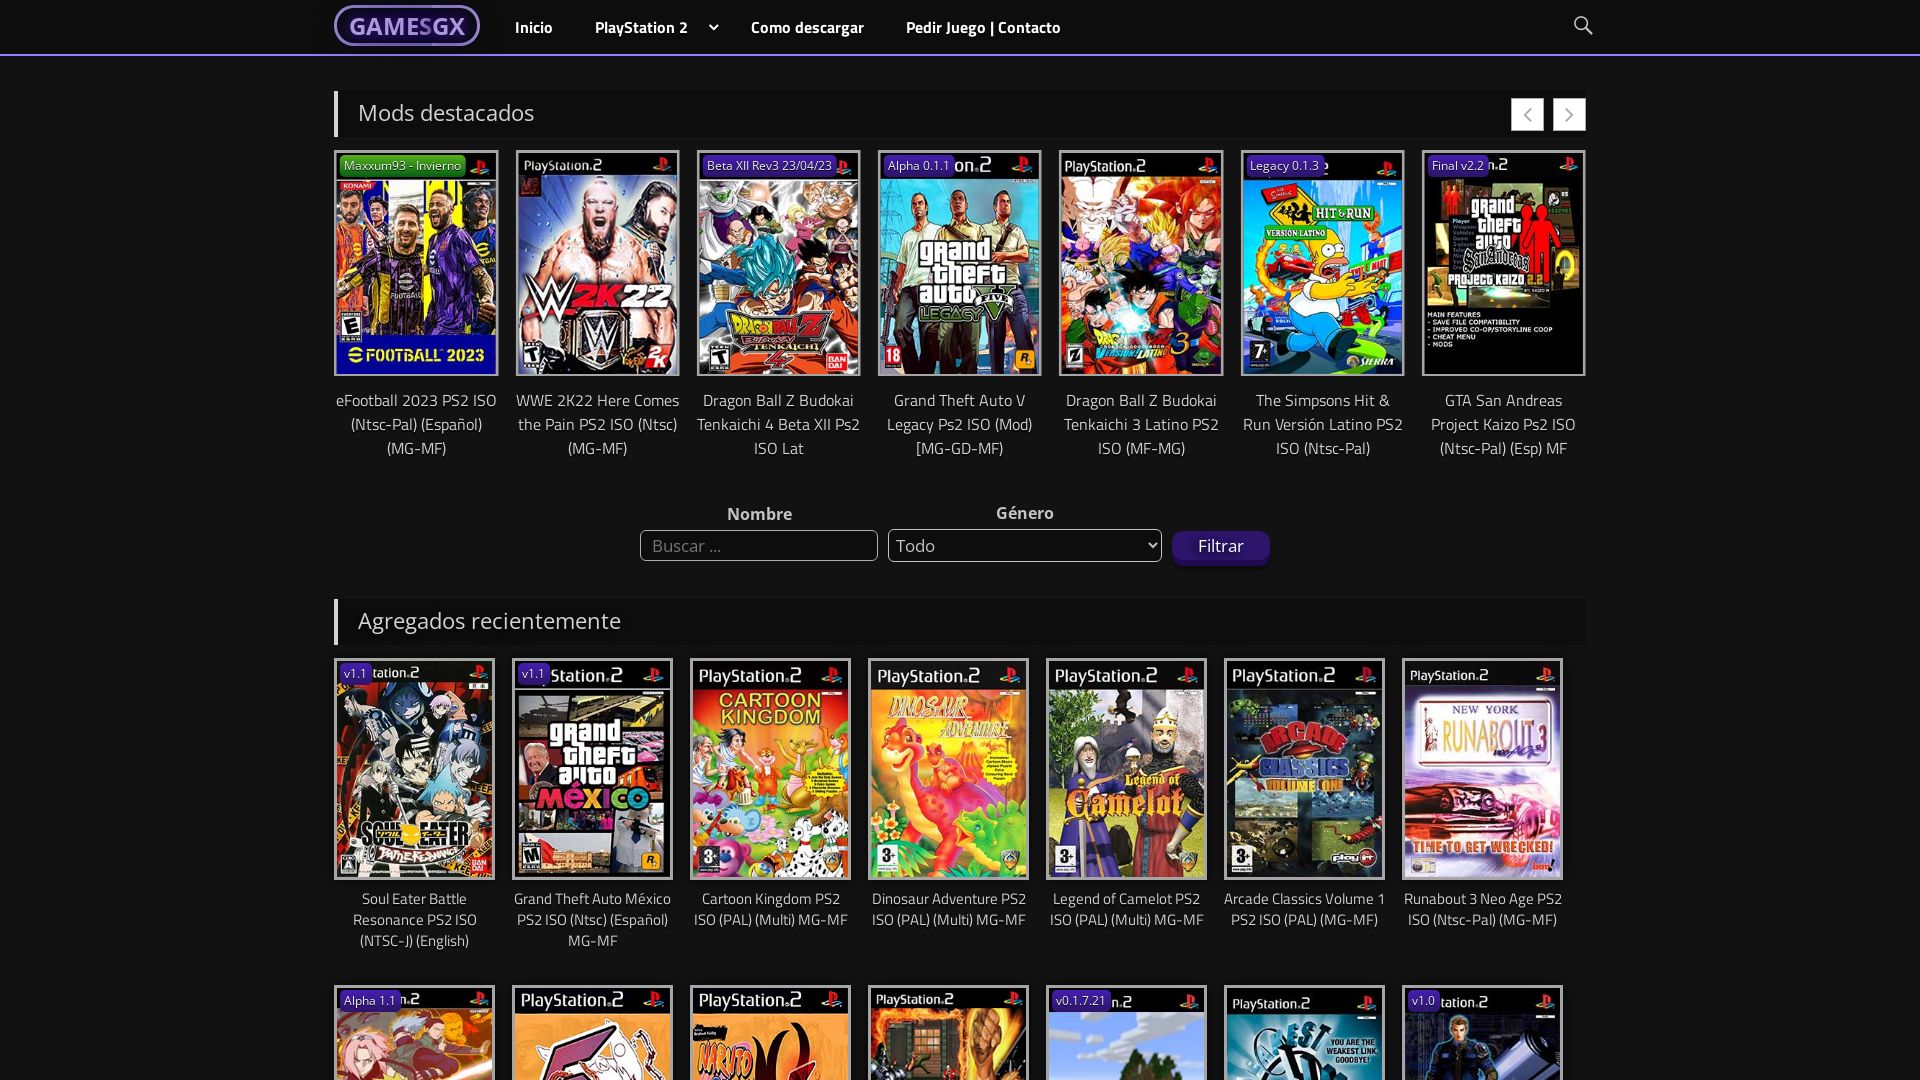
Task: Open the Género dropdown
Action: click(x=1024, y=545)
